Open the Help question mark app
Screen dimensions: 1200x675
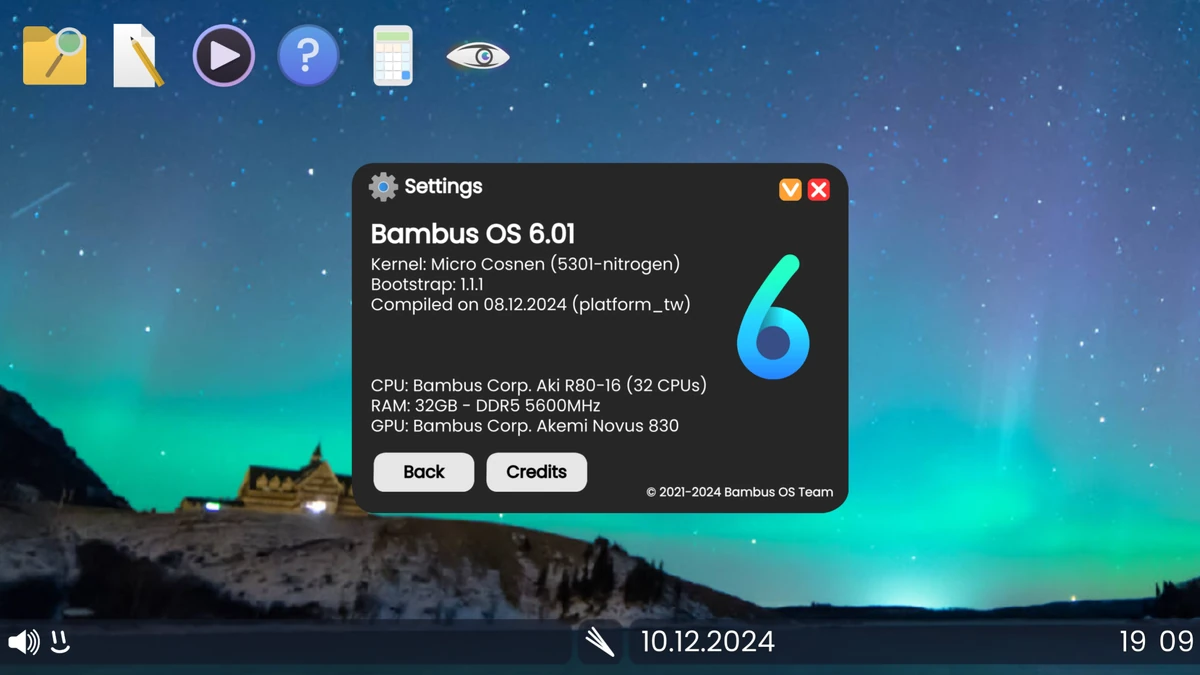coord(308,55)
